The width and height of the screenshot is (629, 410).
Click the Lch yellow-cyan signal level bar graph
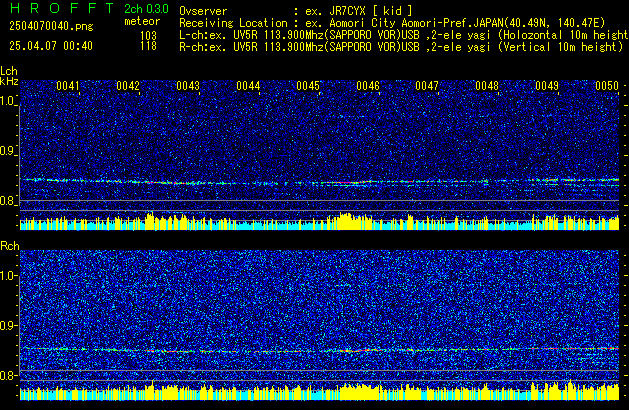(x=319, y=222)
